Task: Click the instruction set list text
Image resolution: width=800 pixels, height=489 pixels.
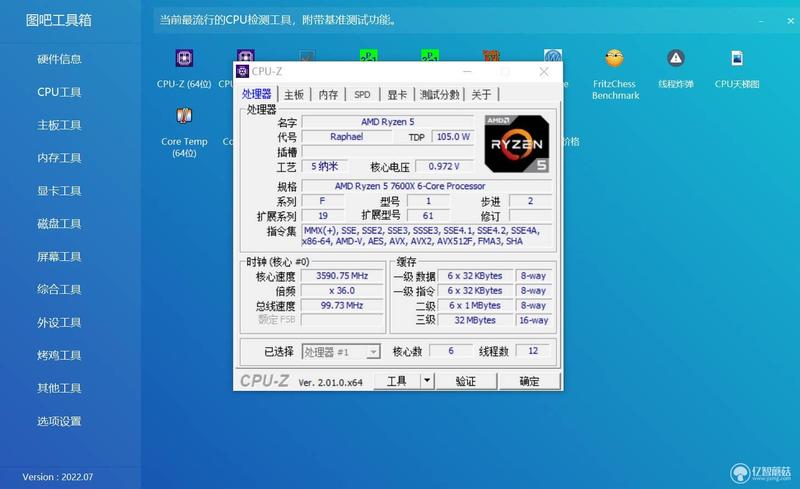Action: [427, 236]
